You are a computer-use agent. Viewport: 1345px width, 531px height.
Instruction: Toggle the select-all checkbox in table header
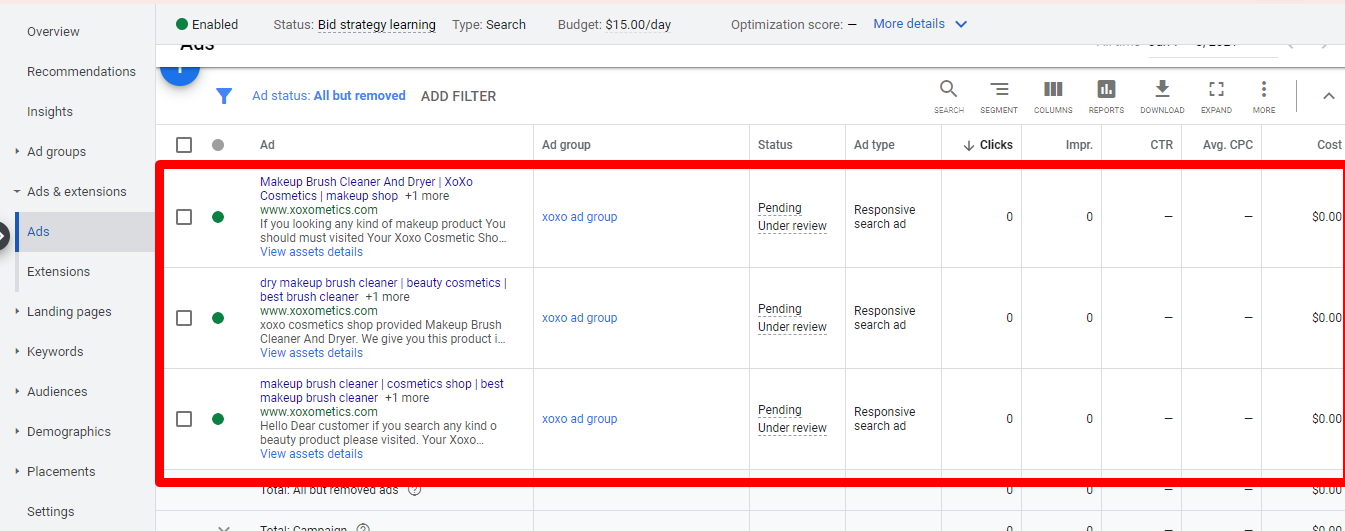[184, 145]
